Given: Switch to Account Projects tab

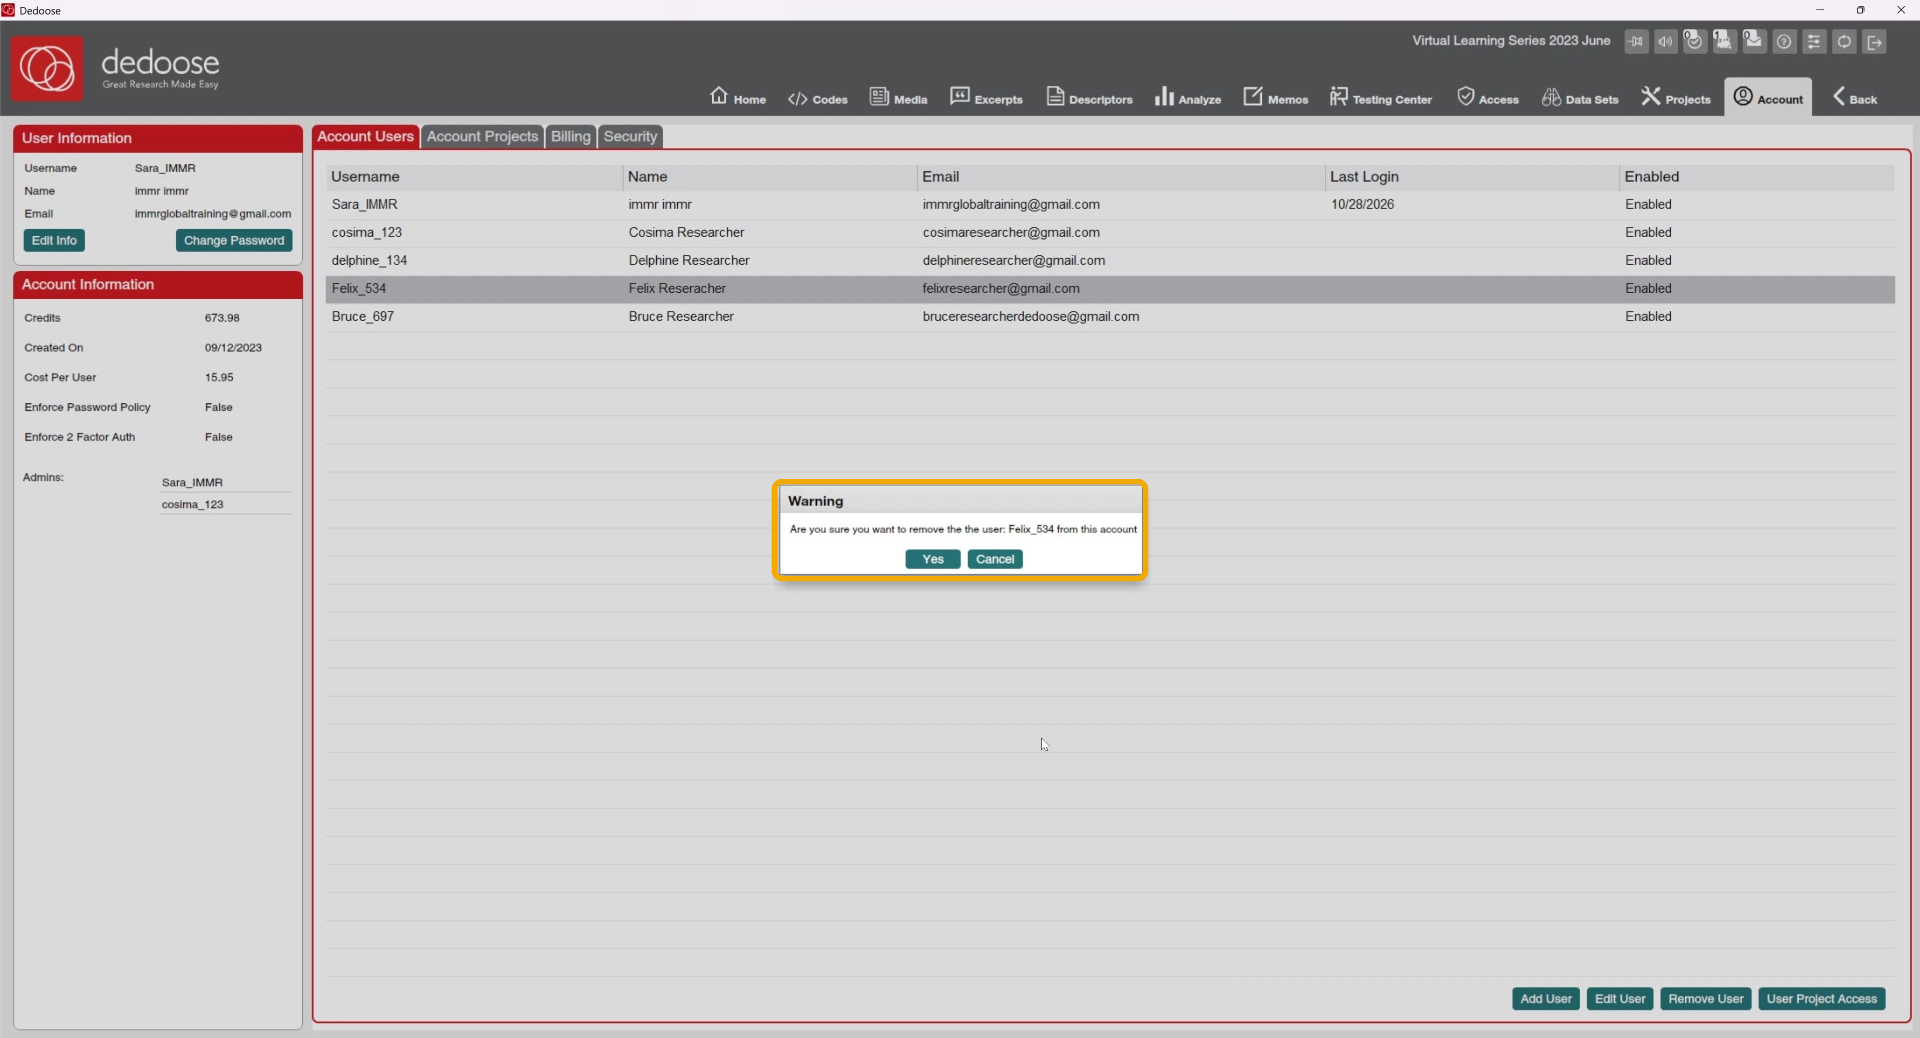Looking at the screenshot, I should (482, 137).
